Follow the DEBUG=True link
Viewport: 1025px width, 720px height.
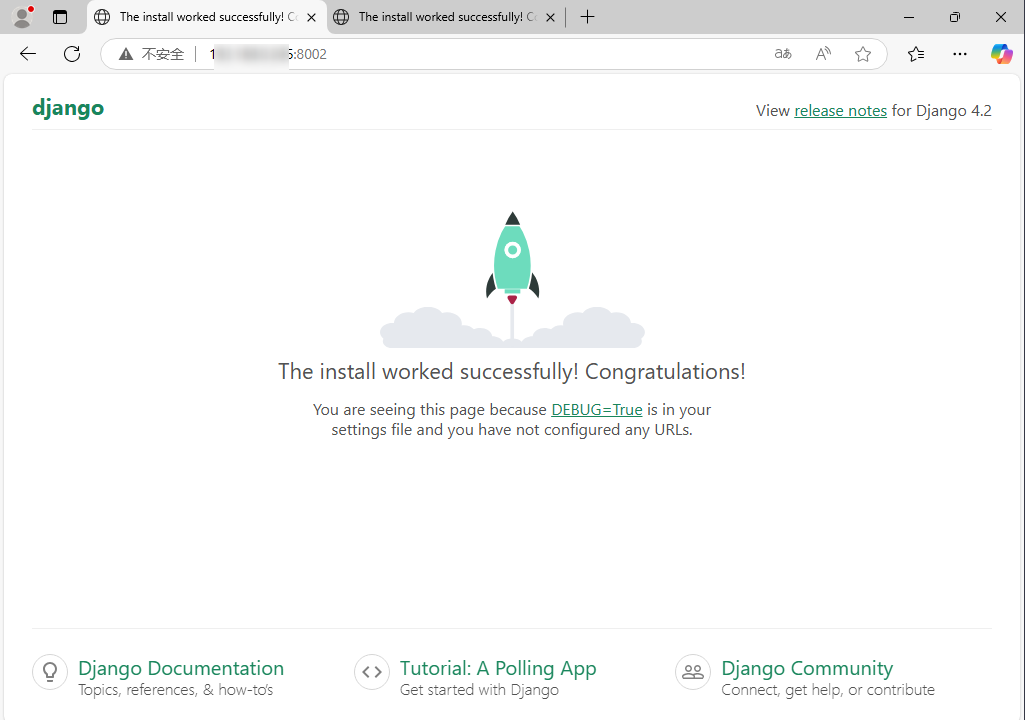[597, 409]
